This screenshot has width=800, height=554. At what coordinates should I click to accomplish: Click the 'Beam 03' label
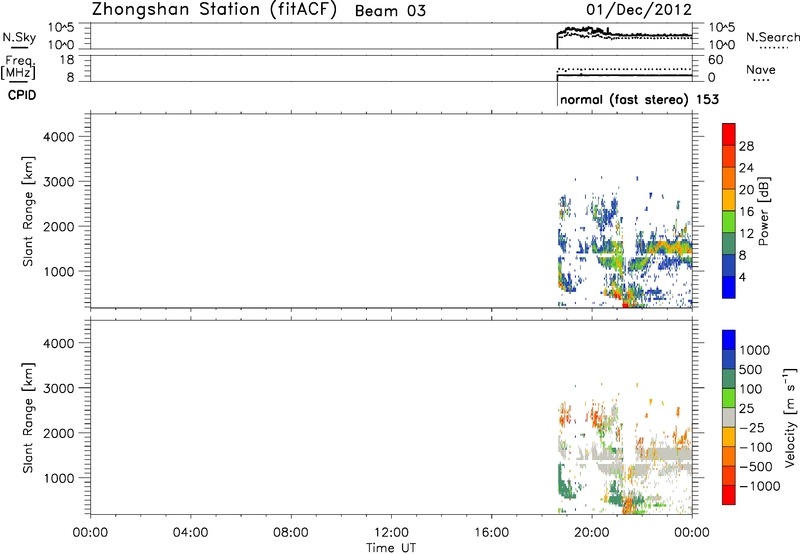click(x=390, y=11)
